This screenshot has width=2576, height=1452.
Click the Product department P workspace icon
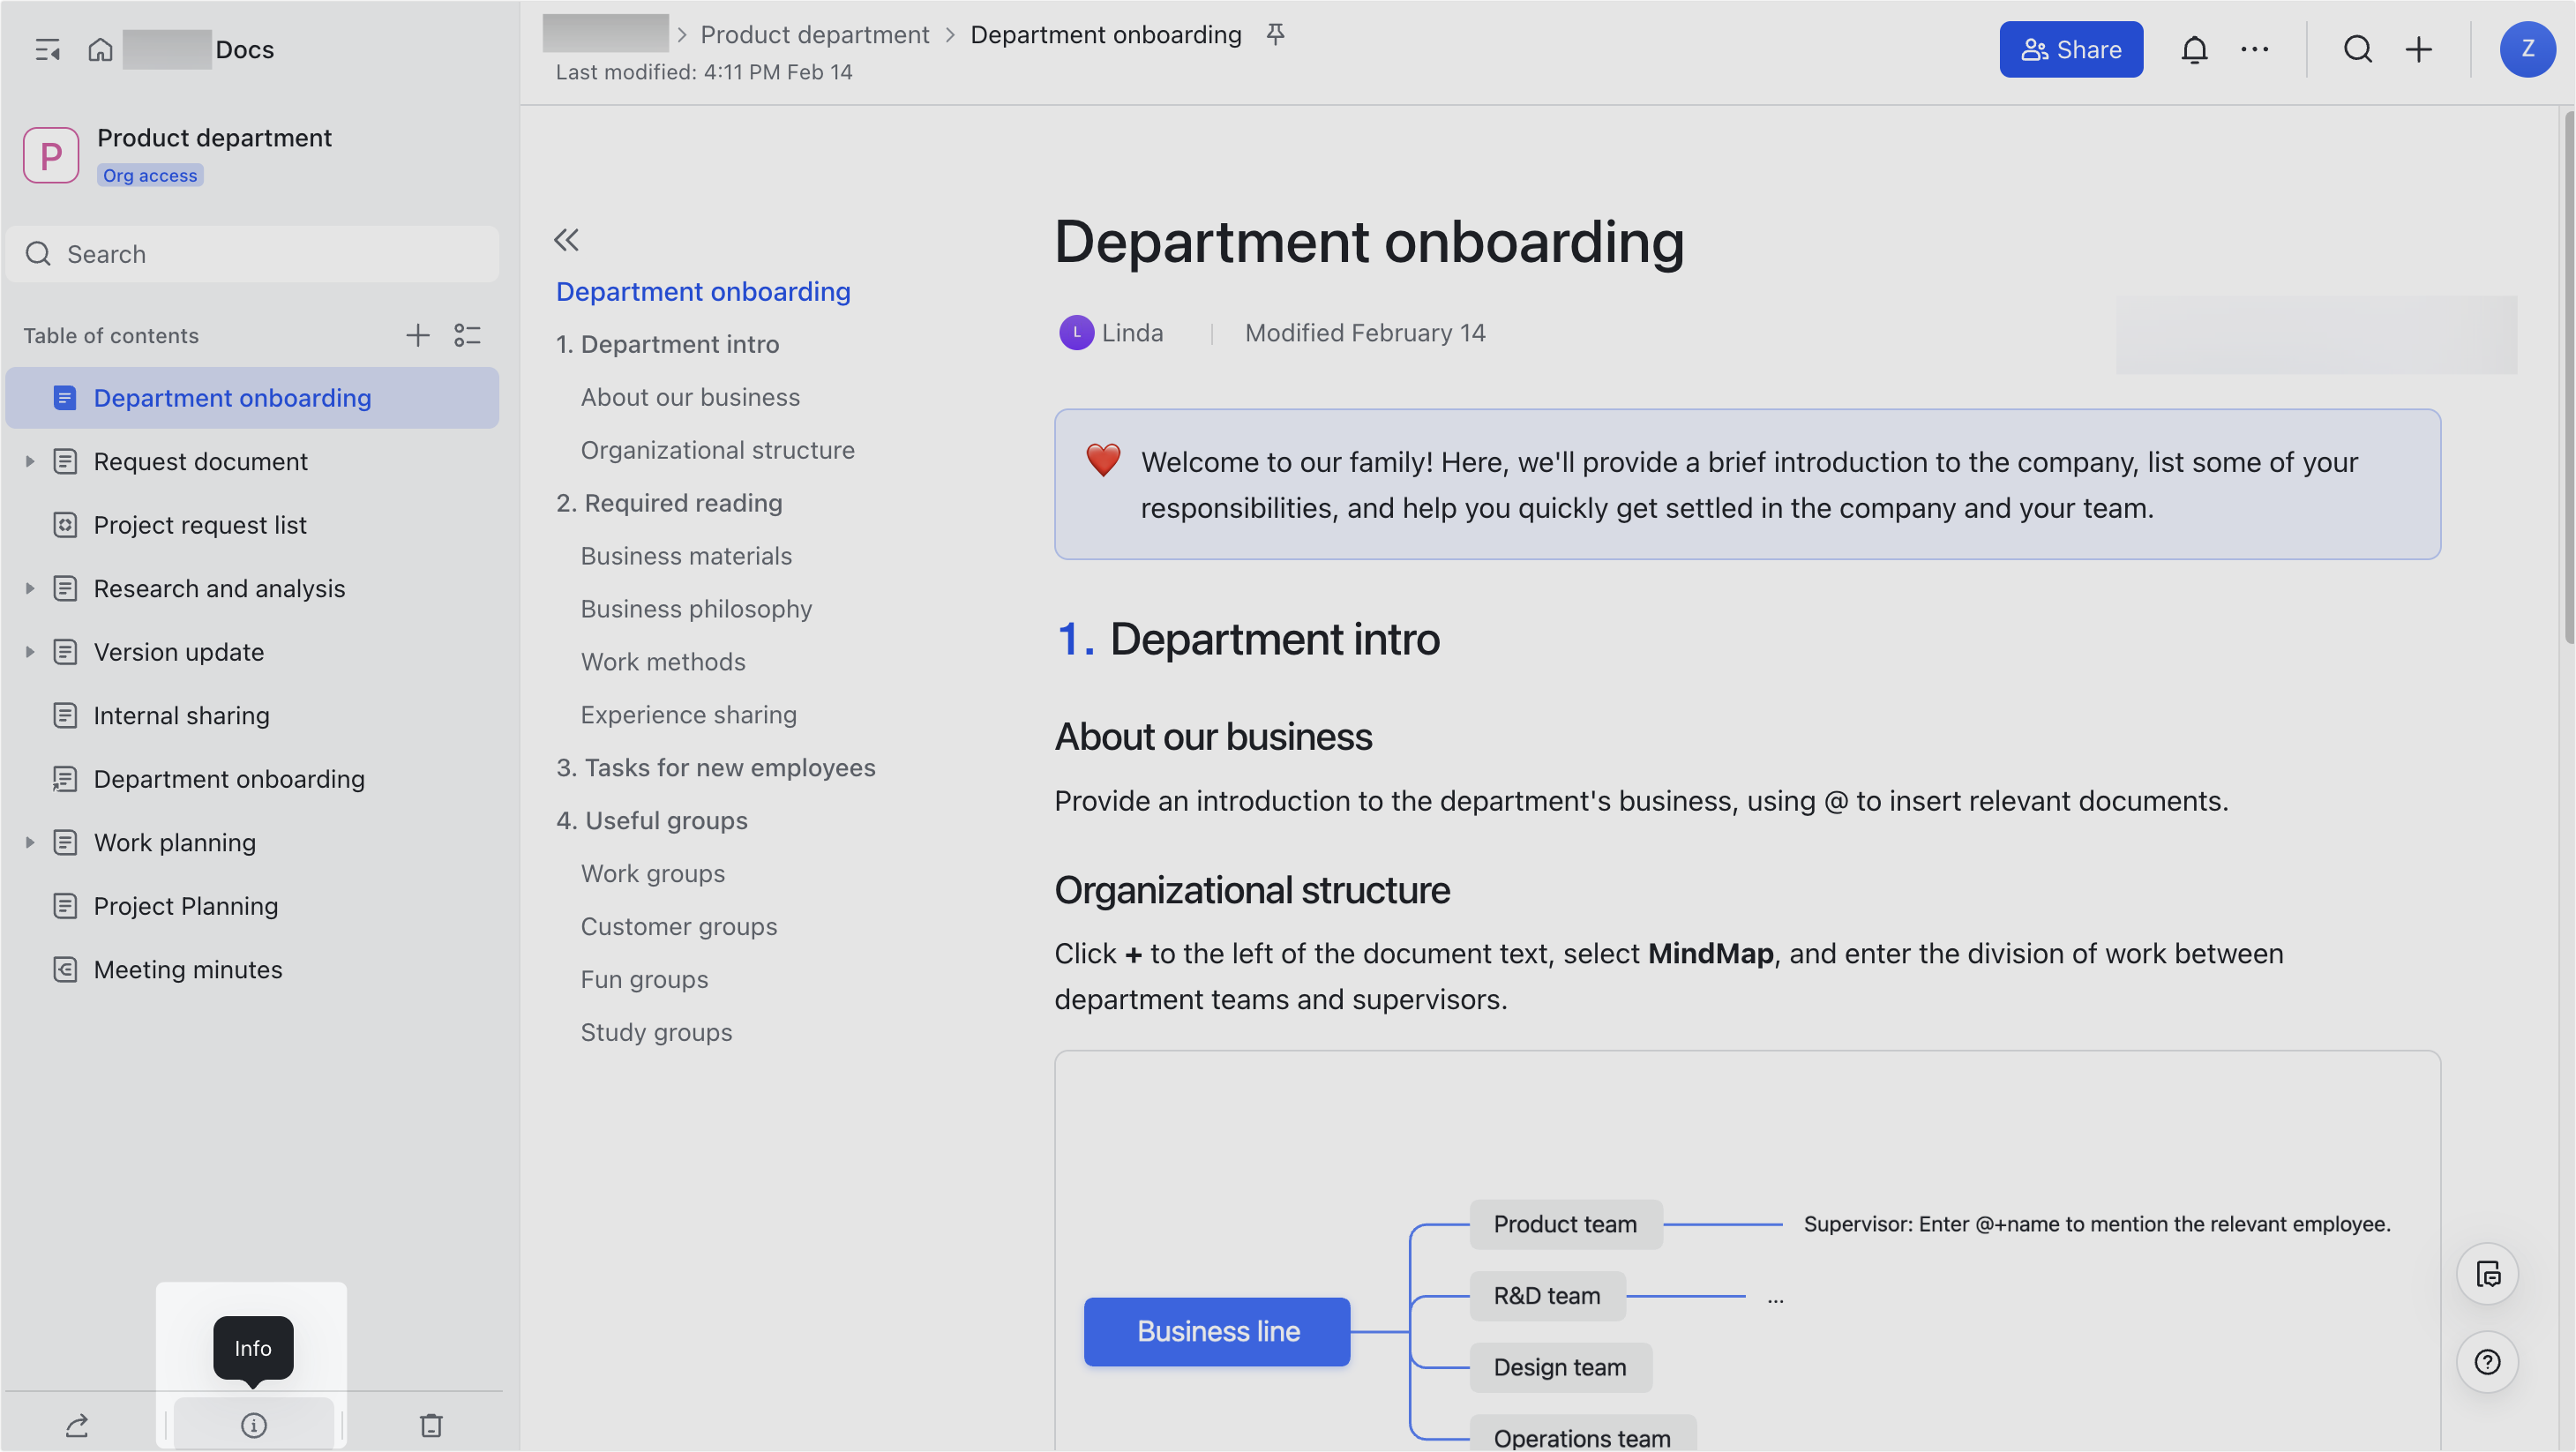51,155
